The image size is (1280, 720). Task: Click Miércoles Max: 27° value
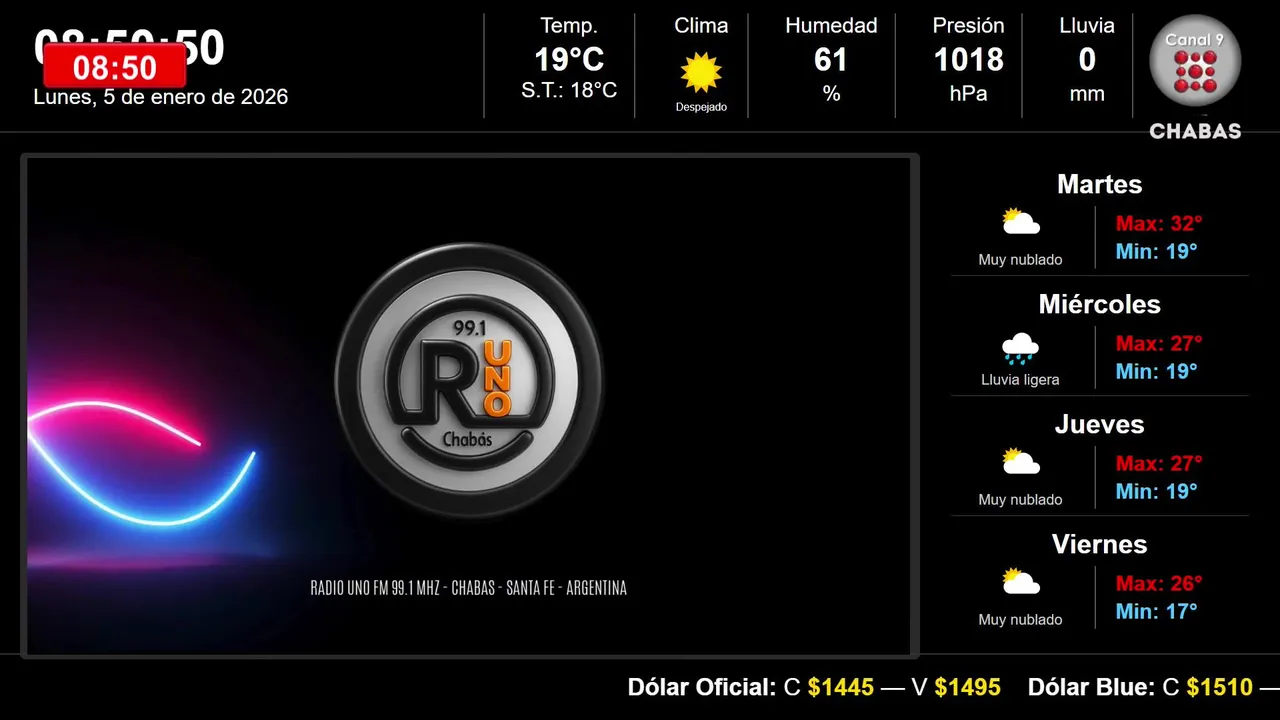click(1159, 343)
